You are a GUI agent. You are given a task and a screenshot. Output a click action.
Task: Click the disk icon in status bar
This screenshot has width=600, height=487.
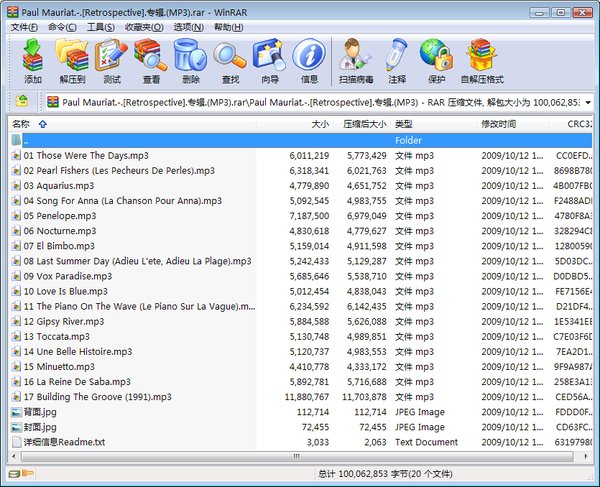click(15, 474)
